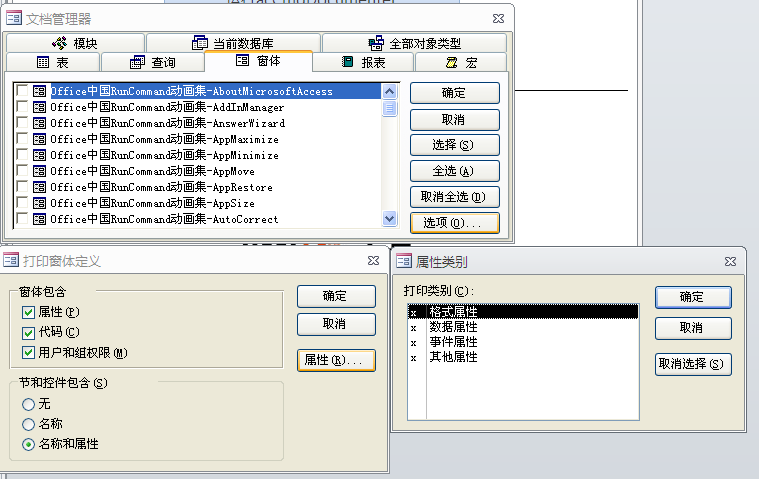Check the AddInManager form checkbox

[22, 106]
